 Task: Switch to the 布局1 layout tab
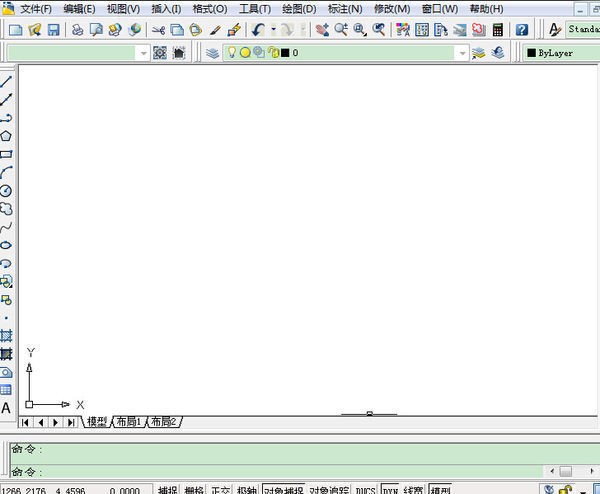pyautogui.click(x=129, y=423)
